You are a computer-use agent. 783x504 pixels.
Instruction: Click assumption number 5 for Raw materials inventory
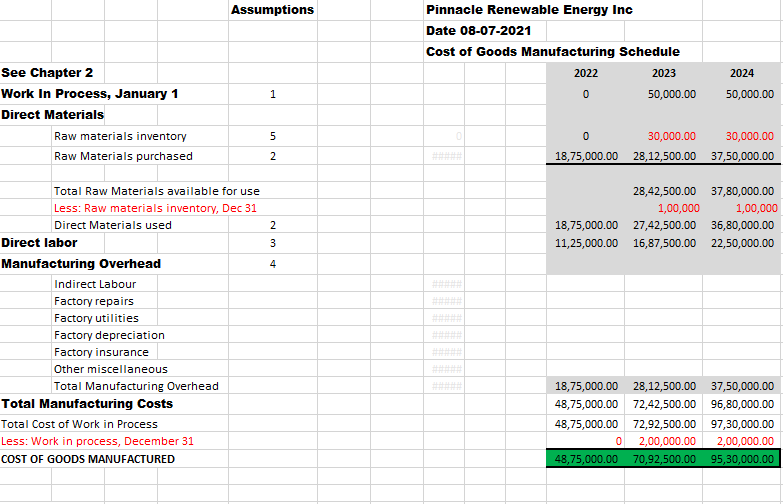pos(273,136)
